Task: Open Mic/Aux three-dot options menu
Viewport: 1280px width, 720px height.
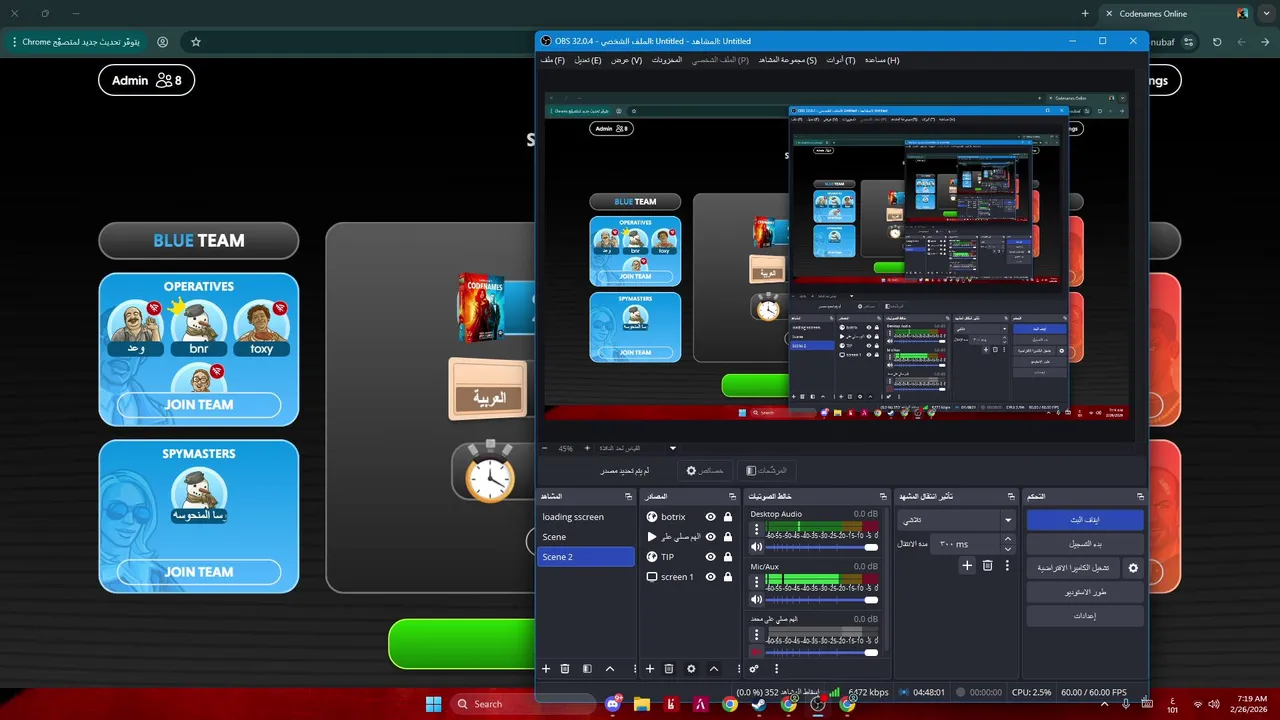Action: tap(757, 583)
